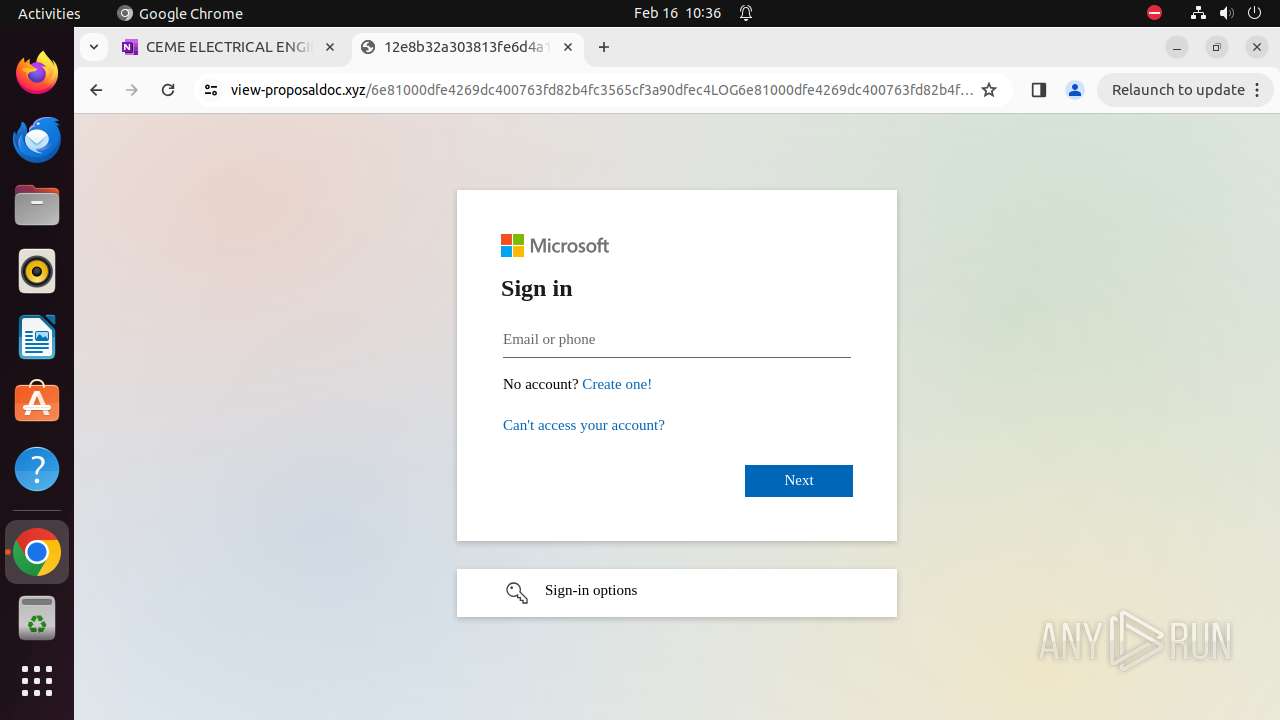Toggle Chrome side panel icon
Viewport: 1280px width, 720px height.
pos(1038,90)
